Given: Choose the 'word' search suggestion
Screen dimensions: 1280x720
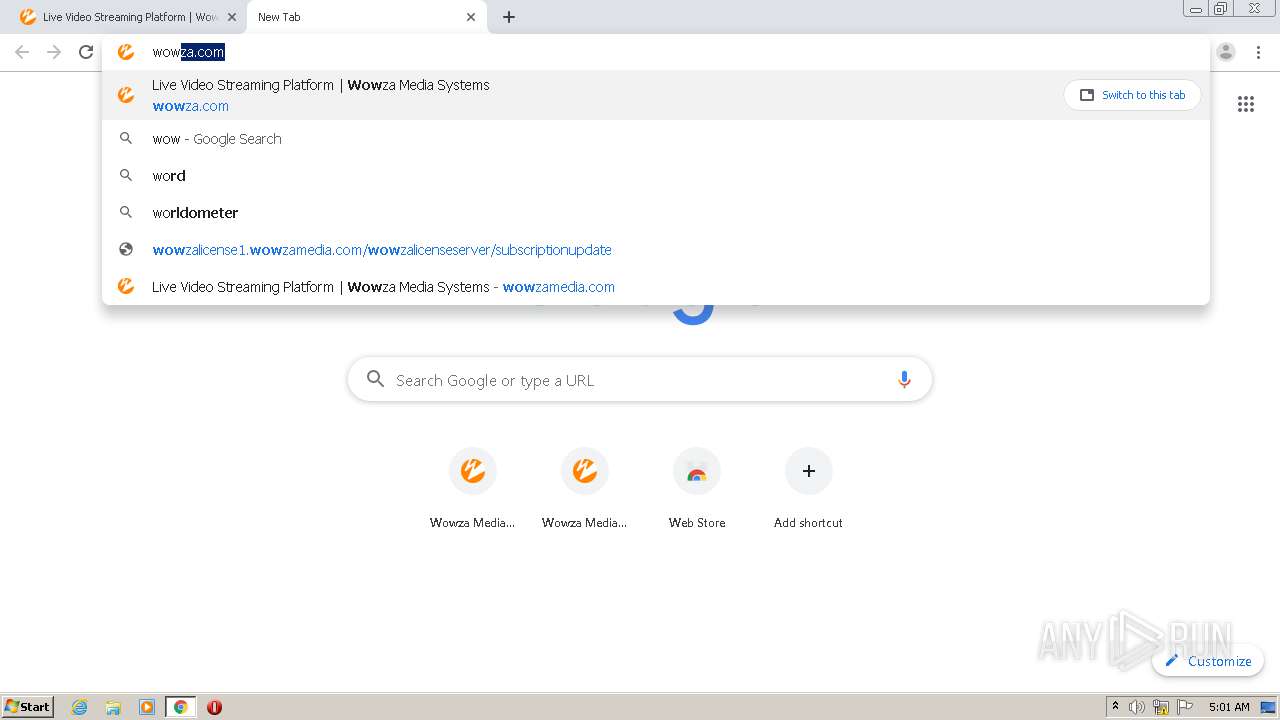Looking at the screenshot, I should [656, 176].
